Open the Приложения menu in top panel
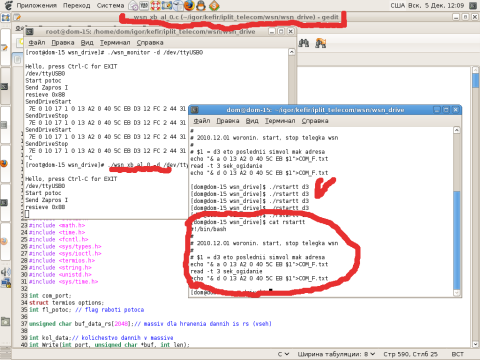Viewport: 480px width, 360px height. tap(36, 5)
